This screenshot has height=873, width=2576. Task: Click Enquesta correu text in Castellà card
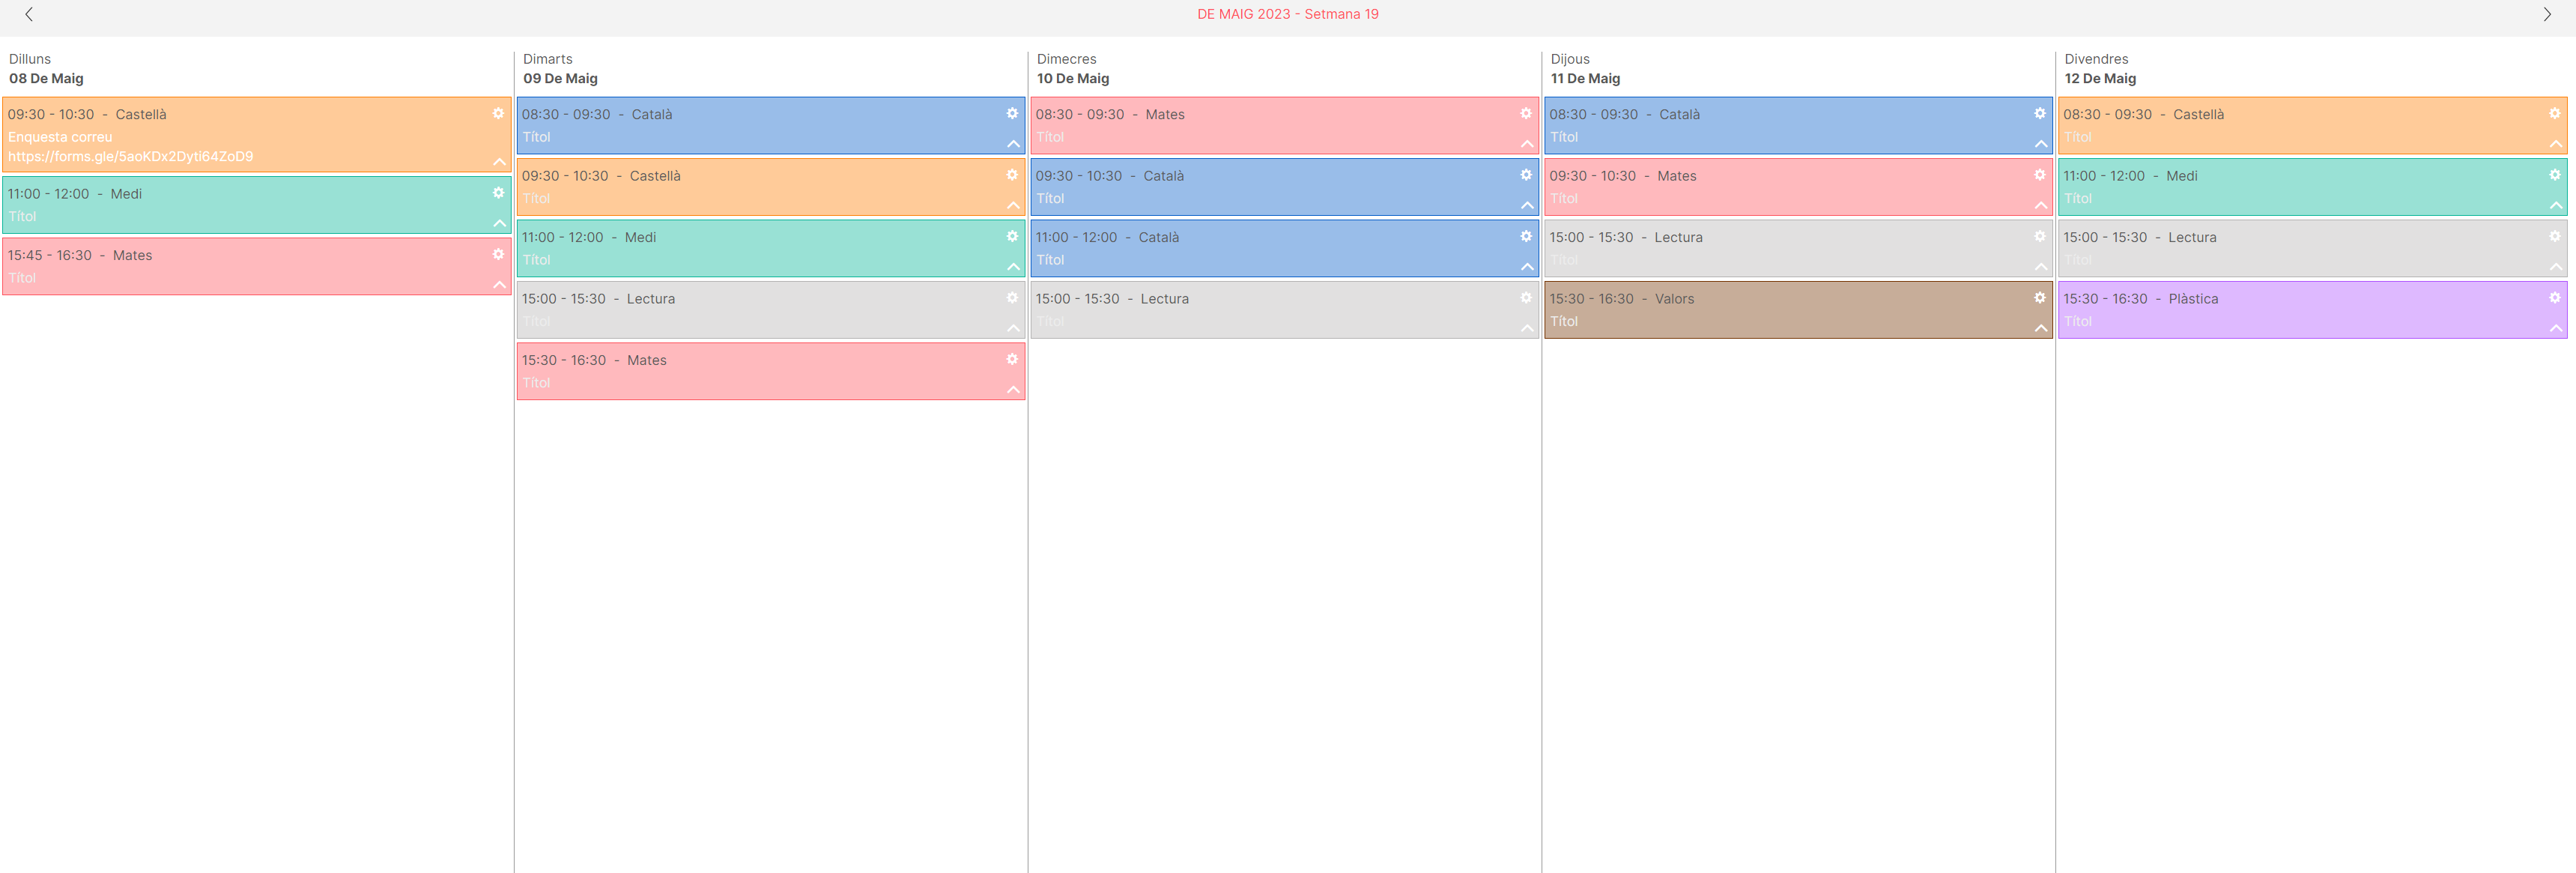point(60,137)
